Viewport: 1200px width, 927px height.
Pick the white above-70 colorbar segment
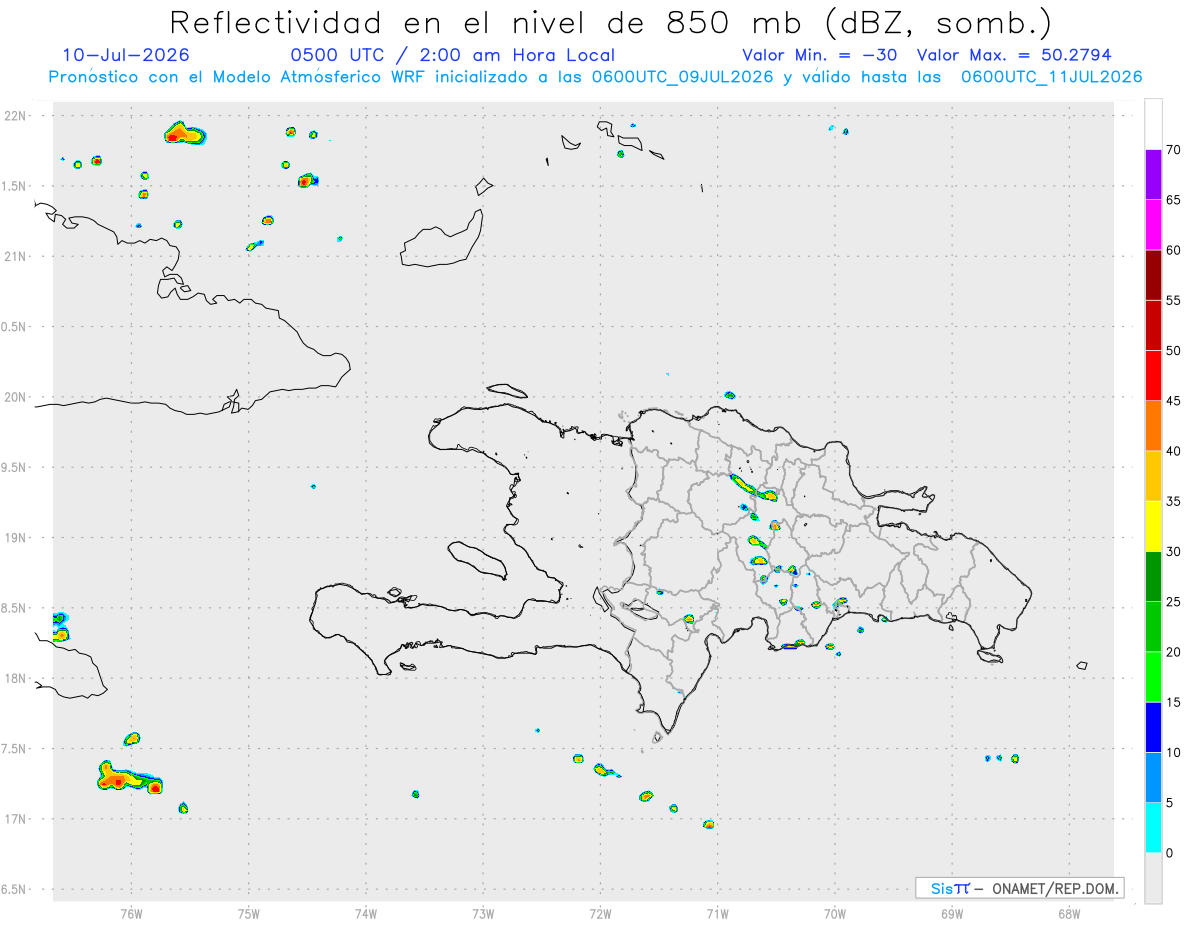click(x=1153, y=124)
